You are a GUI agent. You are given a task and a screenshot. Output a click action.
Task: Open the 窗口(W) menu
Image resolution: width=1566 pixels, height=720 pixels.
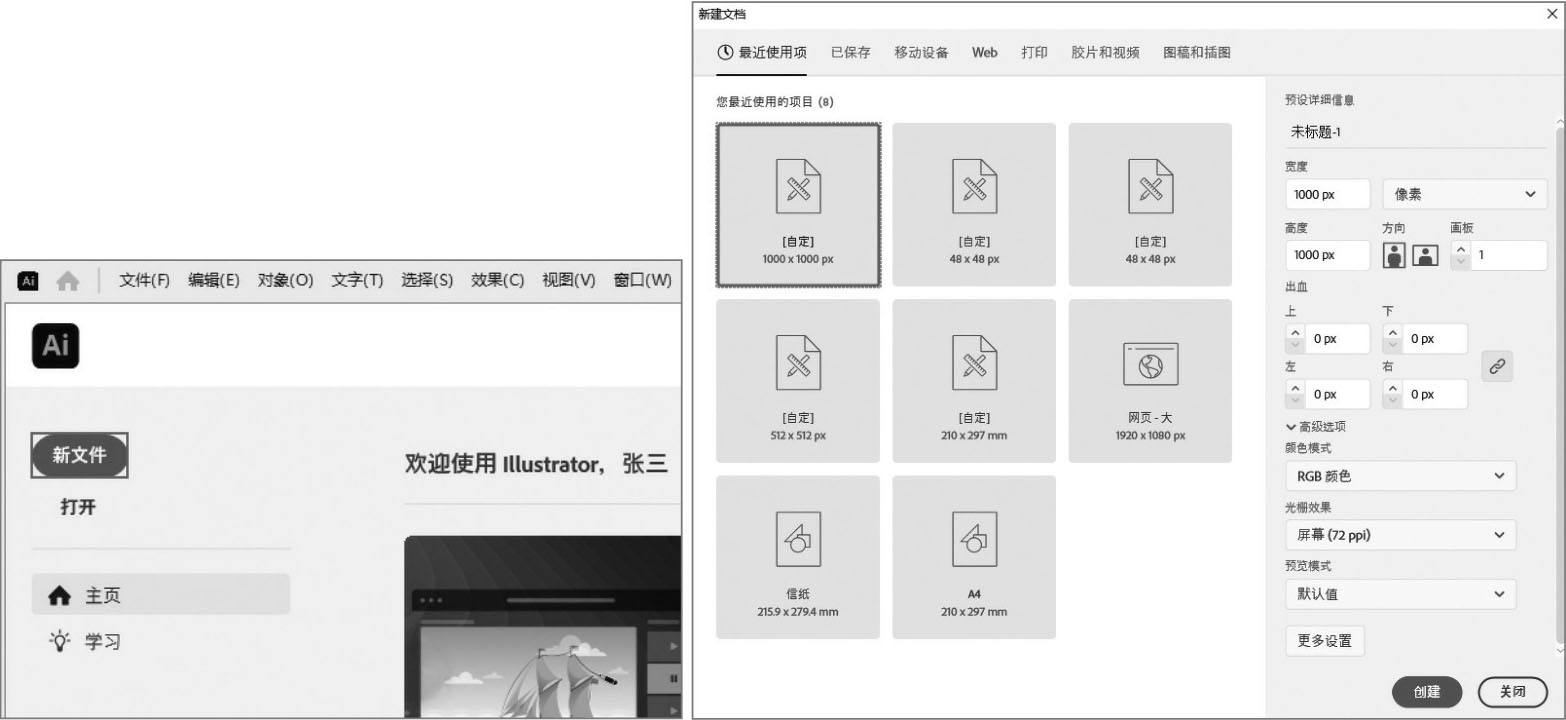point(643,281)
